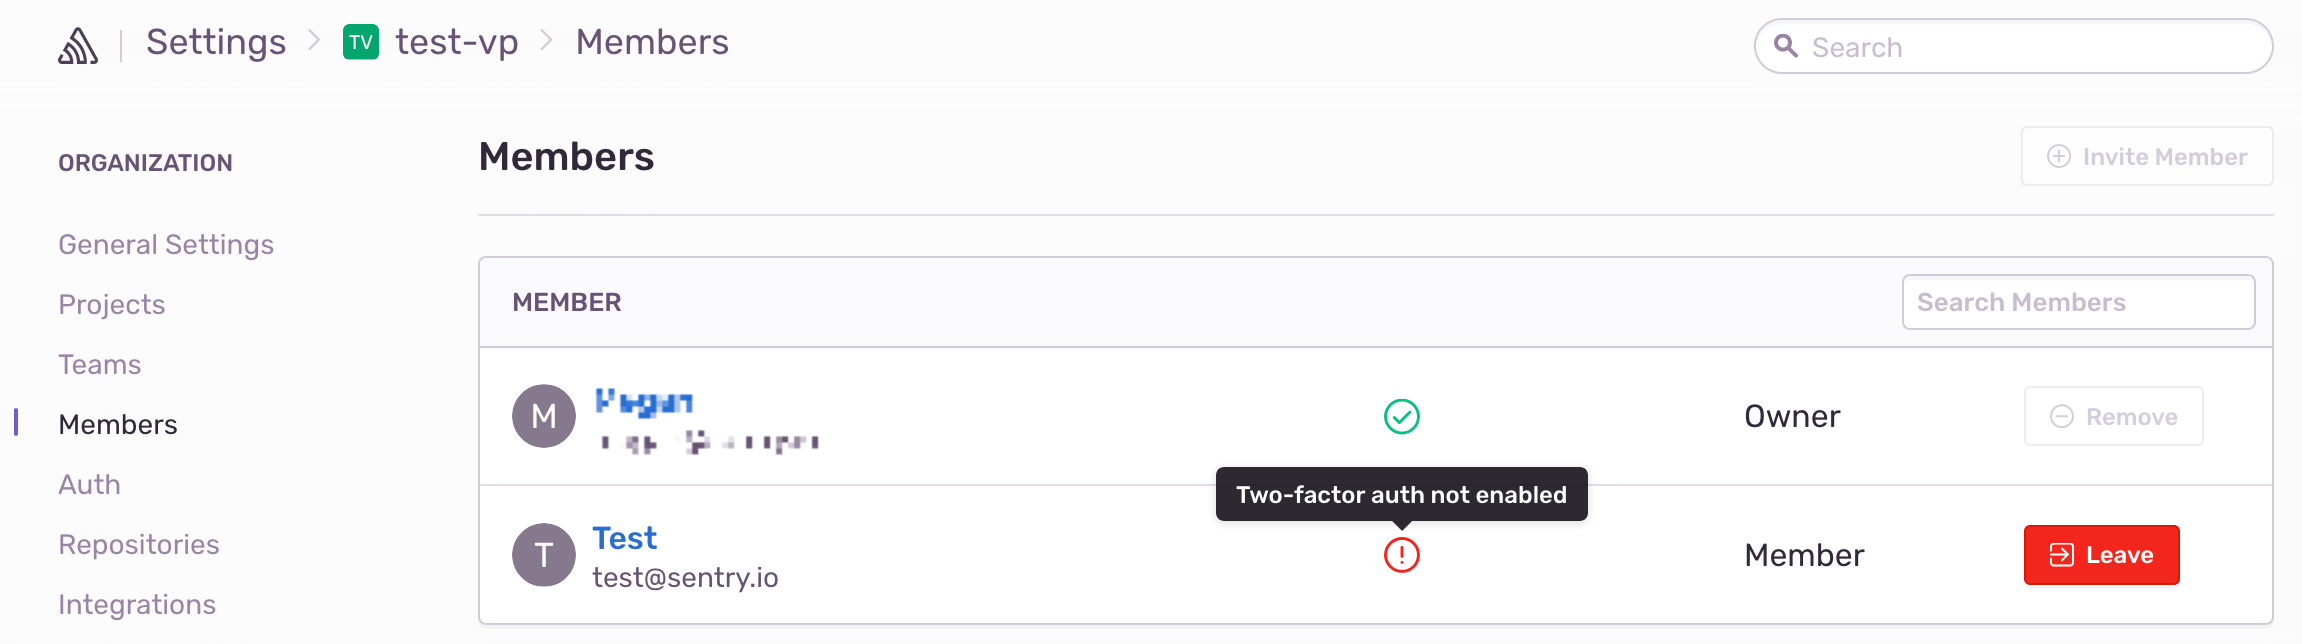The image size is (2302, 644).
Task: Open the Settings breadcrumb
Action: coord(216,43)
